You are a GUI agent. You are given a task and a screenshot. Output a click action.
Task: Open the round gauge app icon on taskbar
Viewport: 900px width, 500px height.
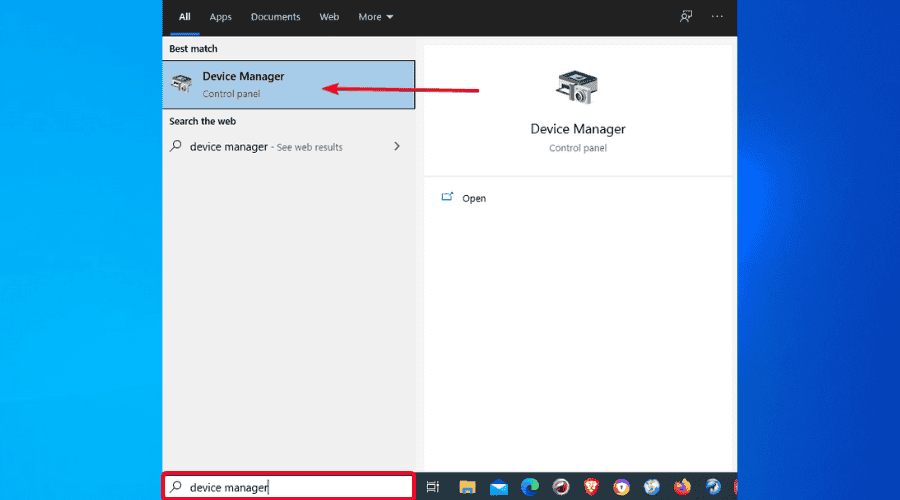click(x=561, y=487)
